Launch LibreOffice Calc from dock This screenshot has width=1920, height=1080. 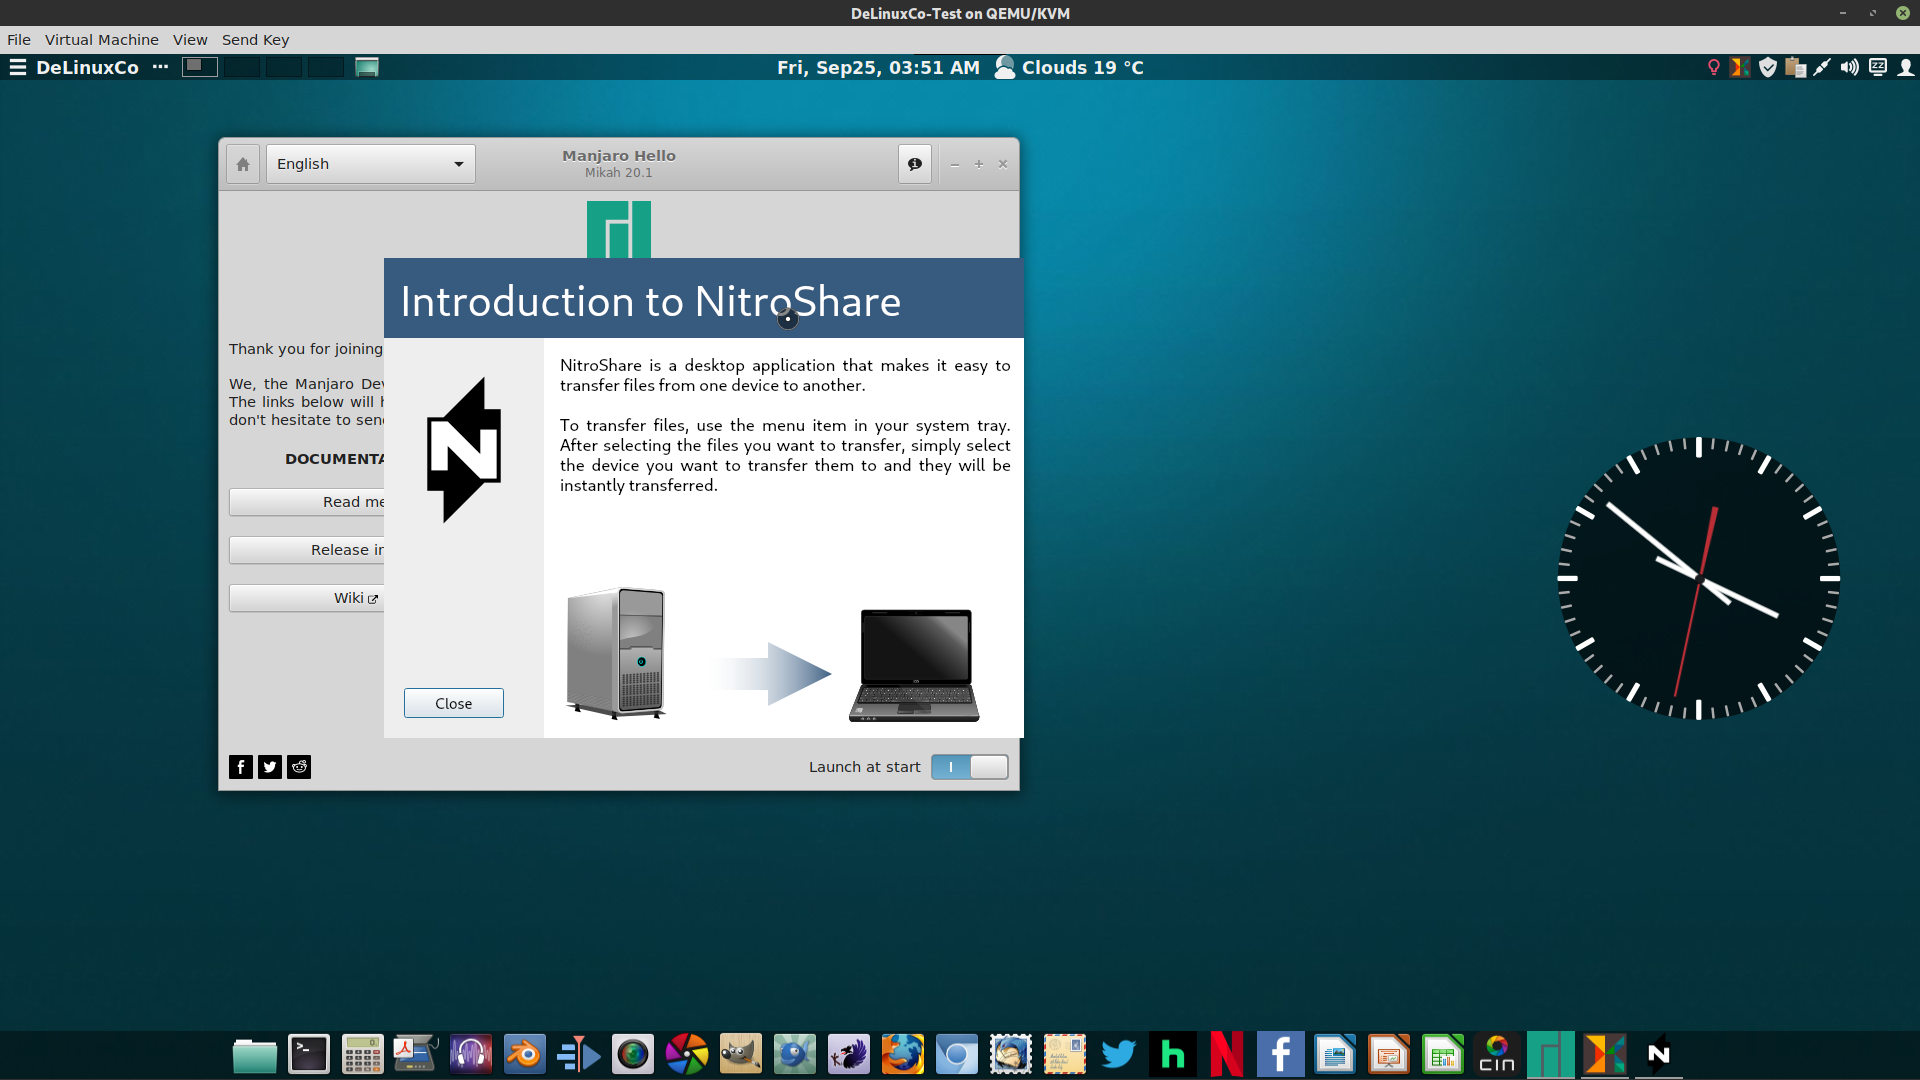click(1443, 1054)
